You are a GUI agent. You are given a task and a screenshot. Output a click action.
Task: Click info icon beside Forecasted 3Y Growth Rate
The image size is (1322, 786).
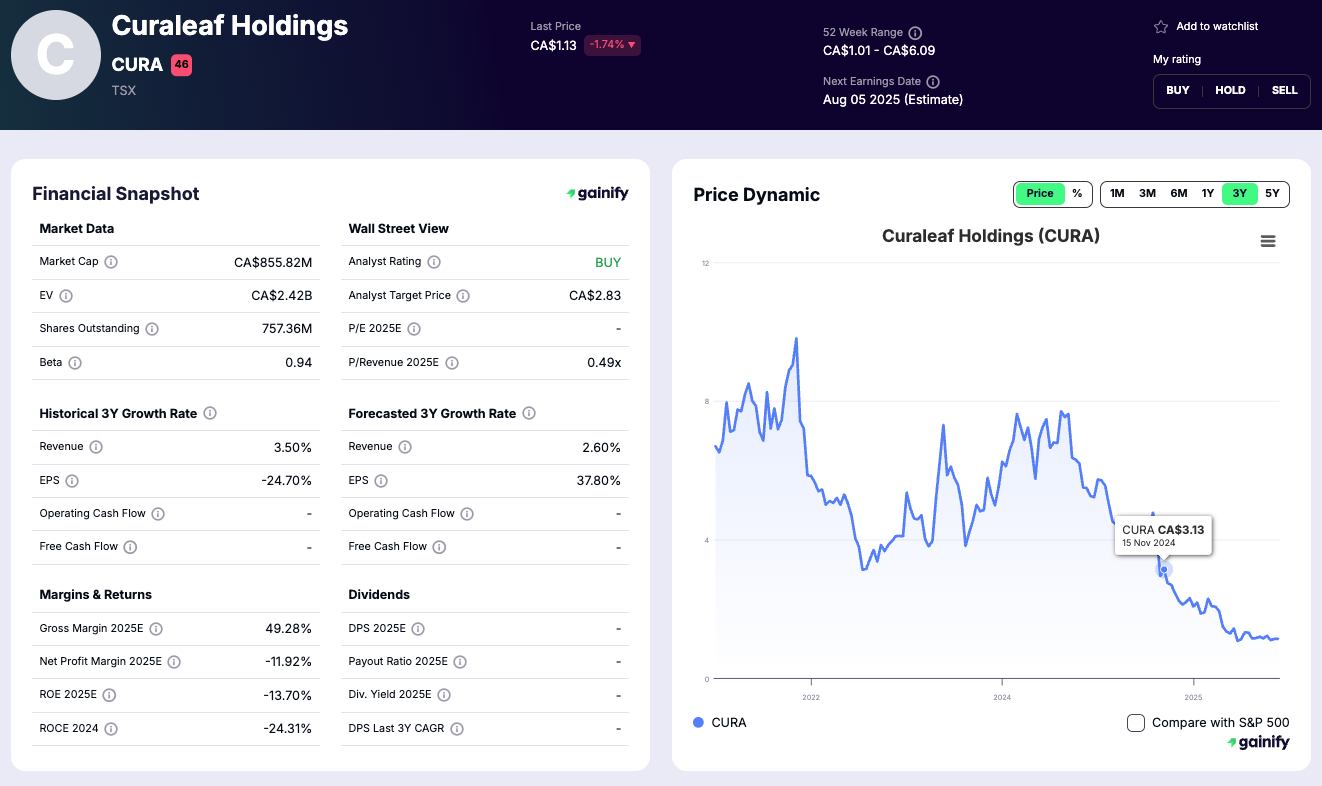coord(529,413)
